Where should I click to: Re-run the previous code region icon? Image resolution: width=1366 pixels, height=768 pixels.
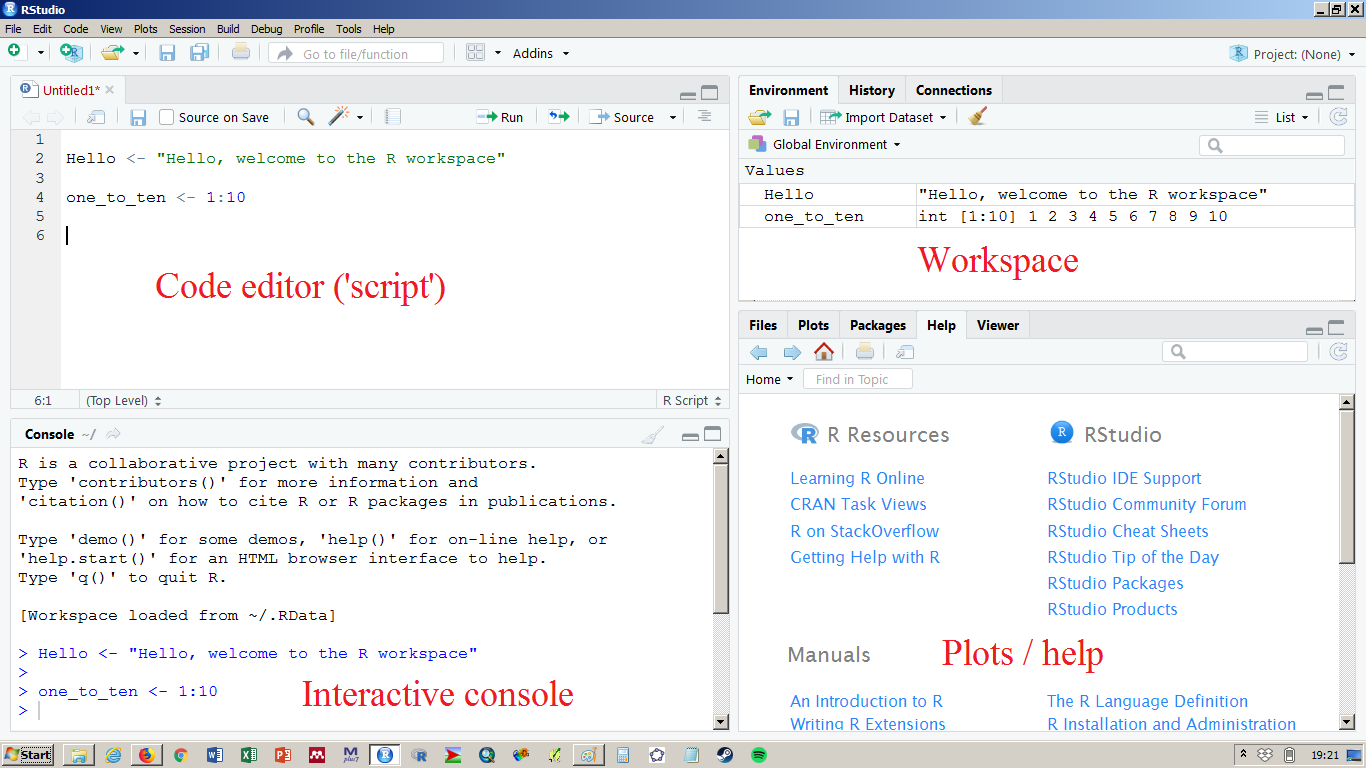click(559, 117)
